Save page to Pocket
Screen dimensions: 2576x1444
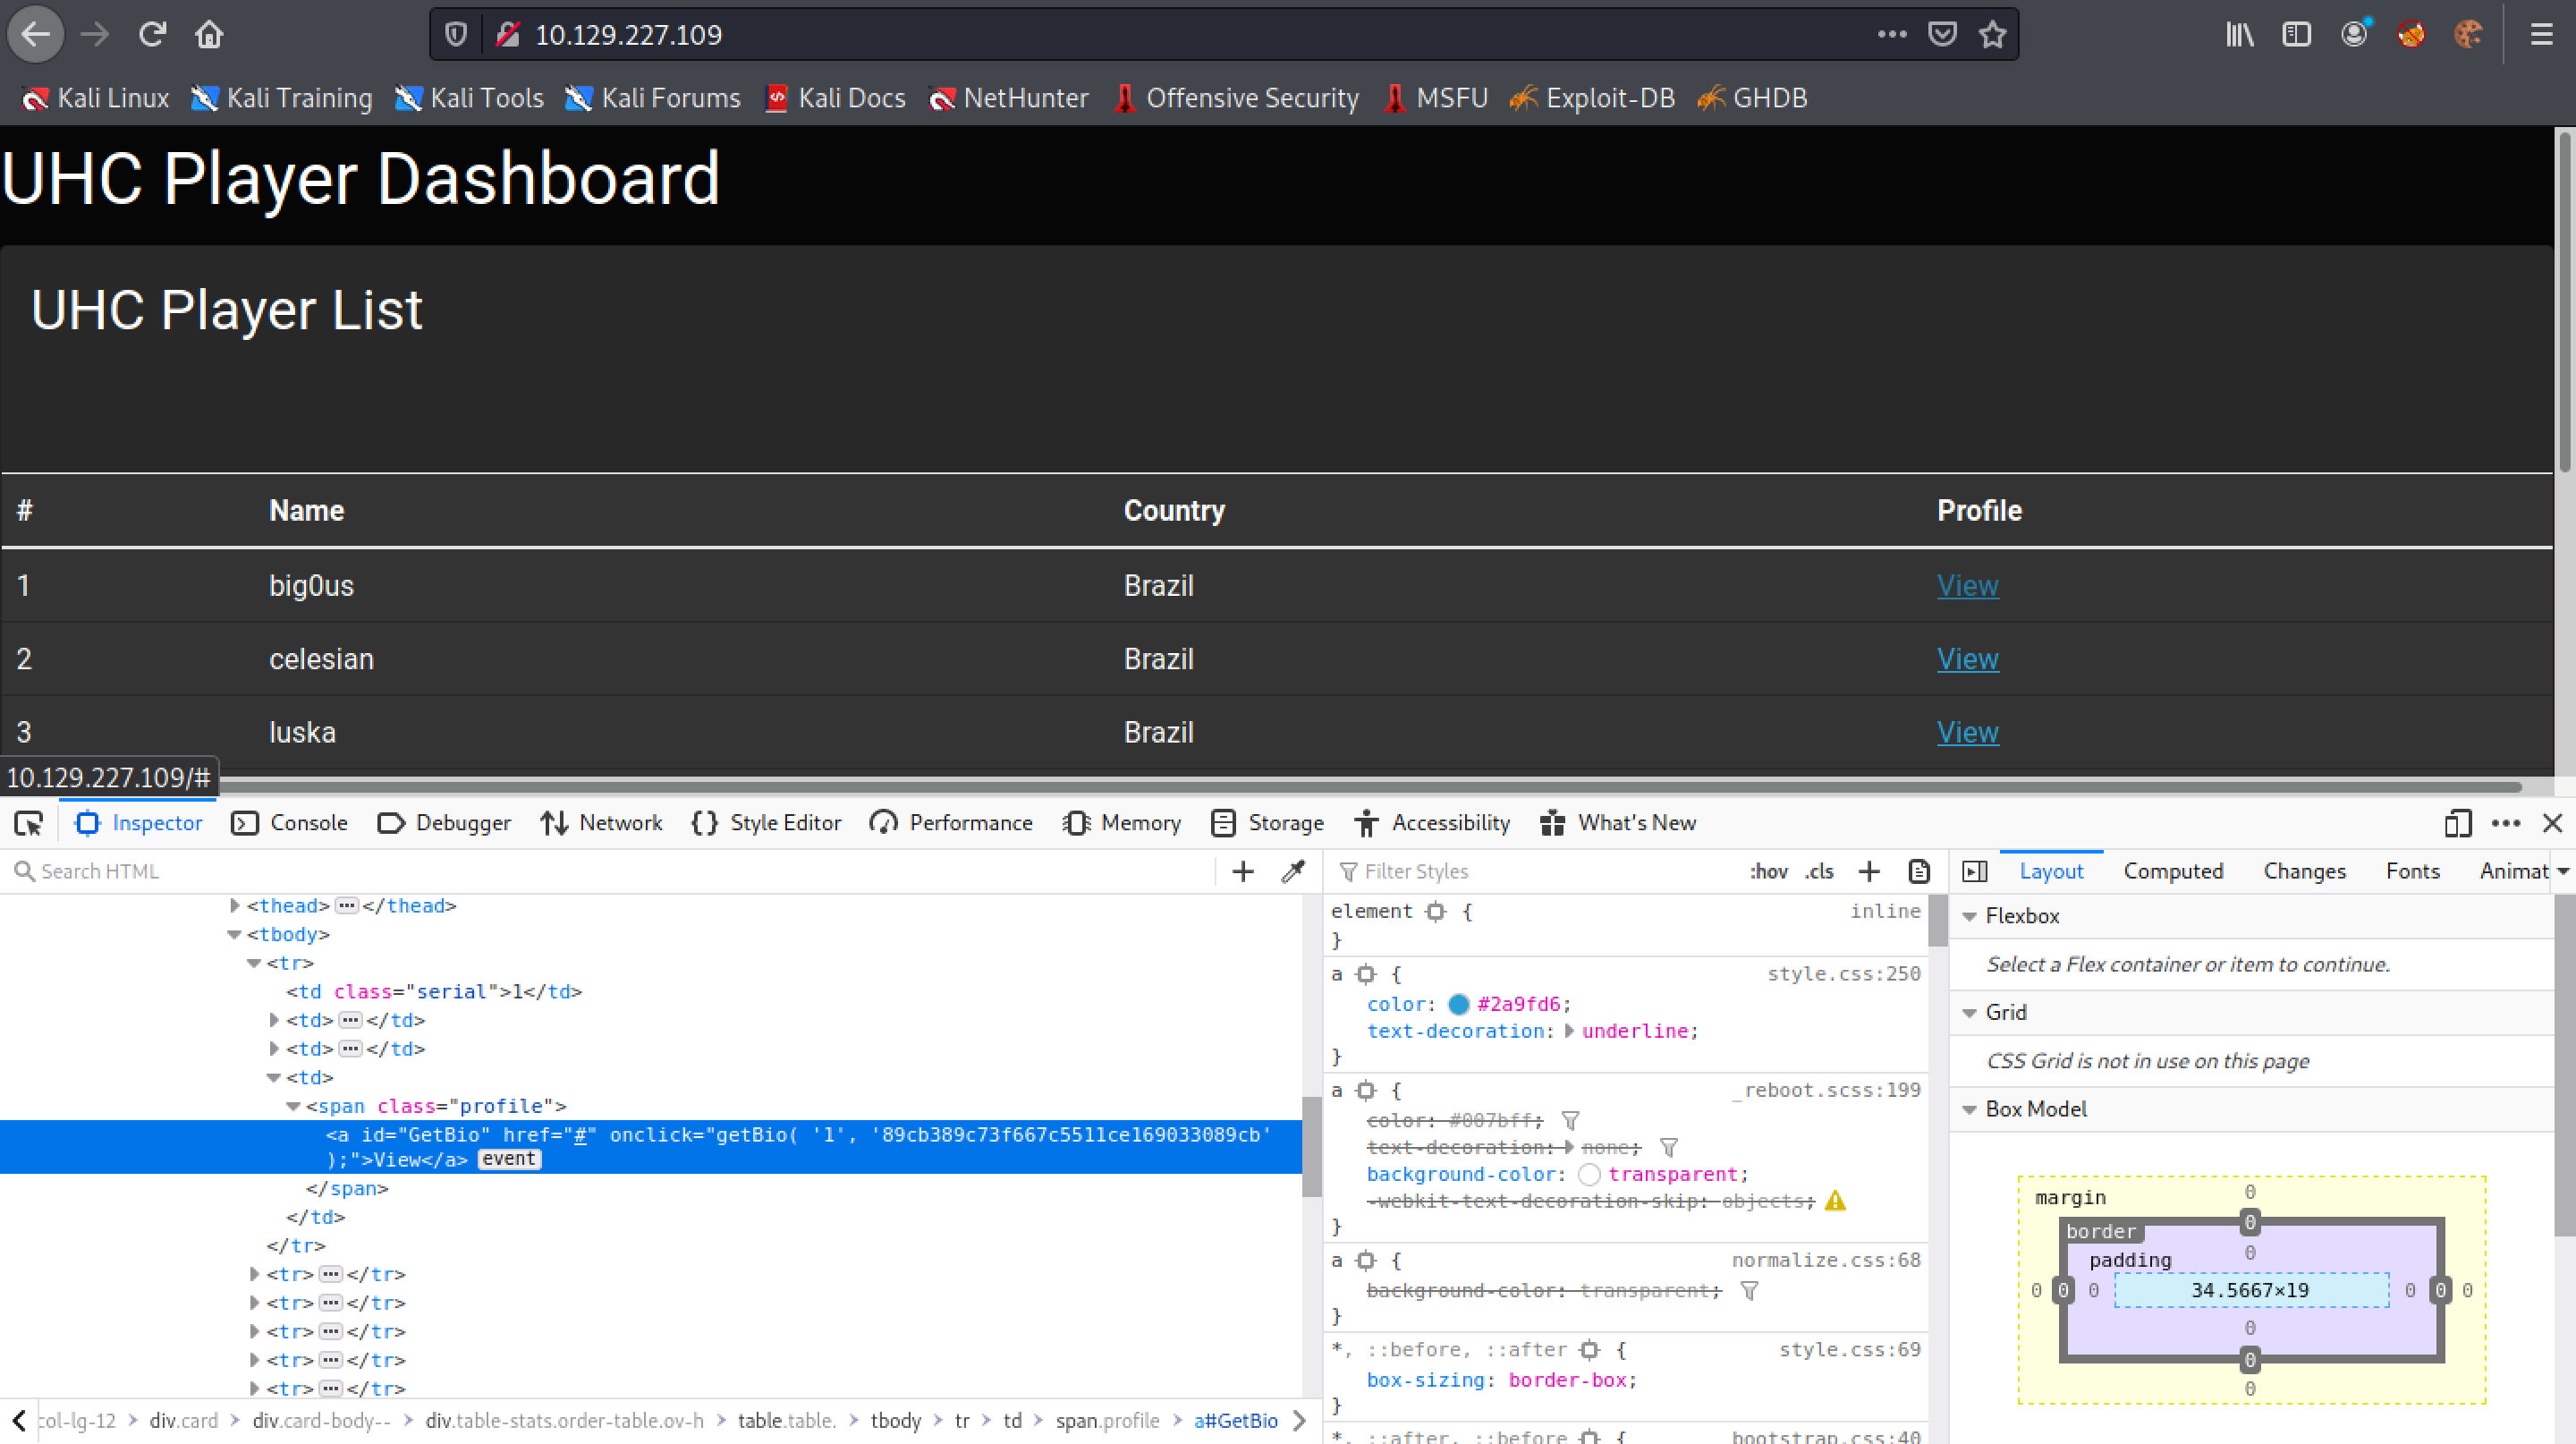[x=1942, y=35]
